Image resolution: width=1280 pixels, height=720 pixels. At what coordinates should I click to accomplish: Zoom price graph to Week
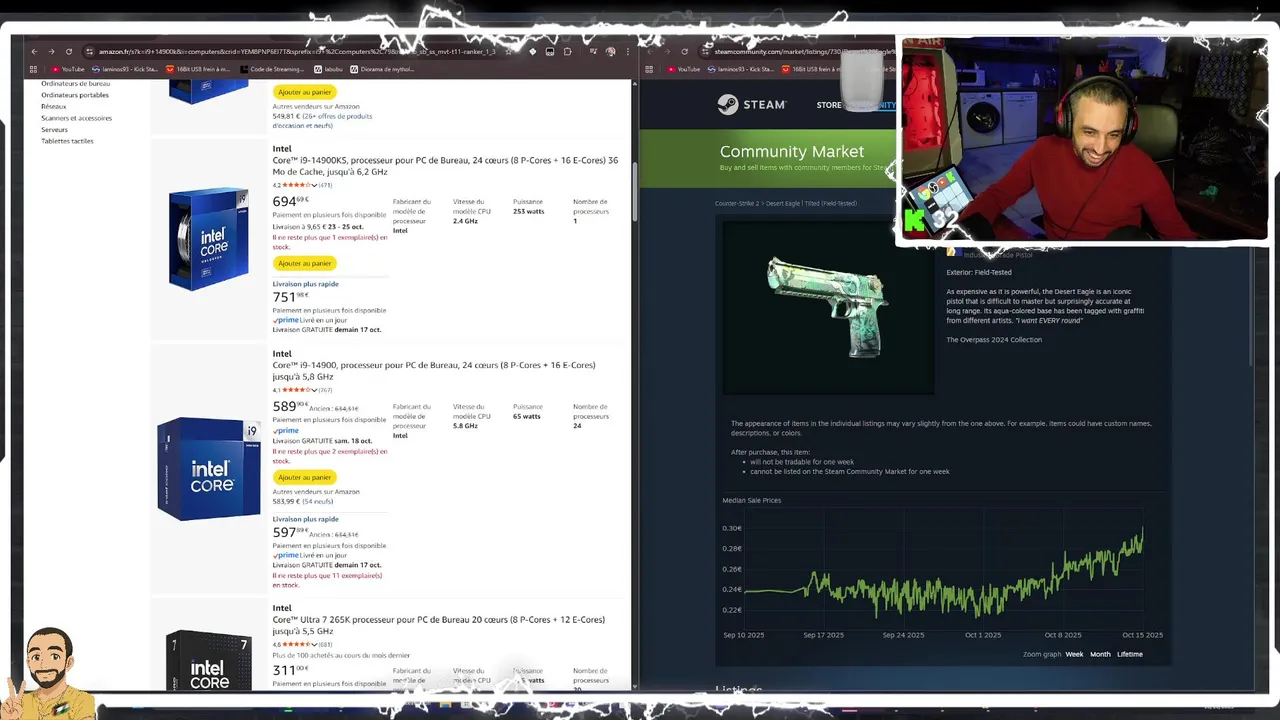(1074, 654)
